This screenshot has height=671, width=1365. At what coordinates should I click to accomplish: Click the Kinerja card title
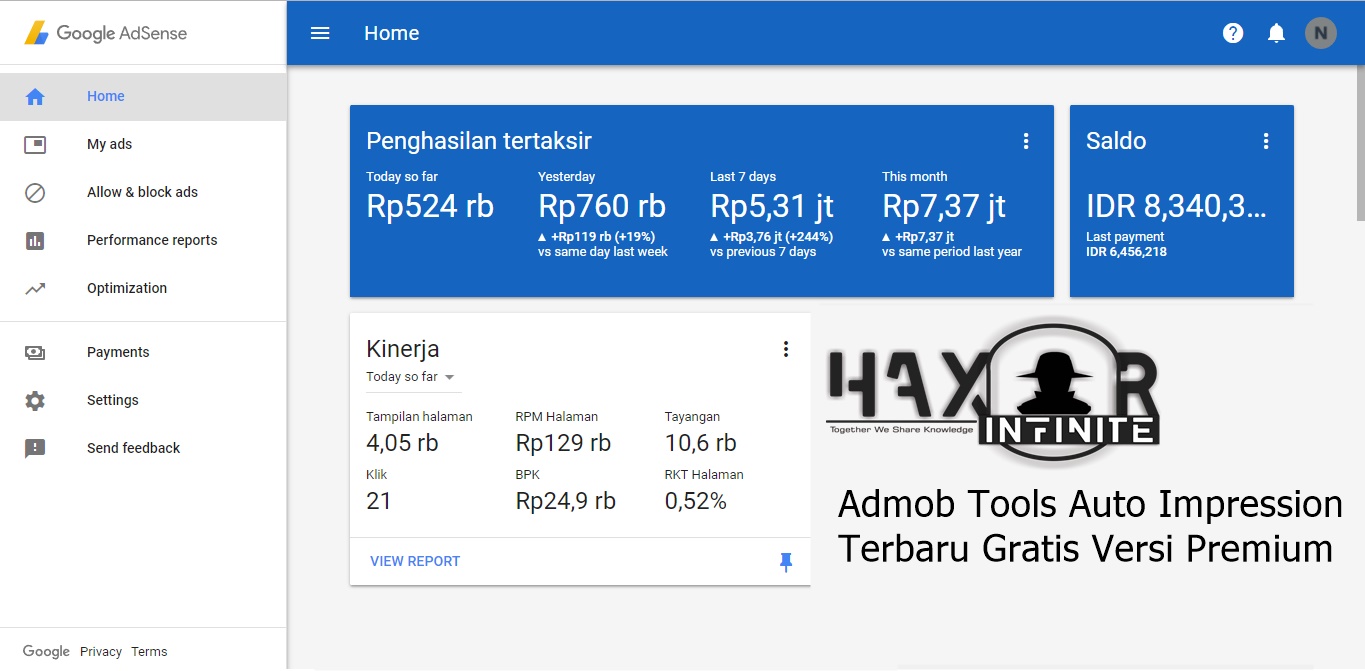[403, 349]
